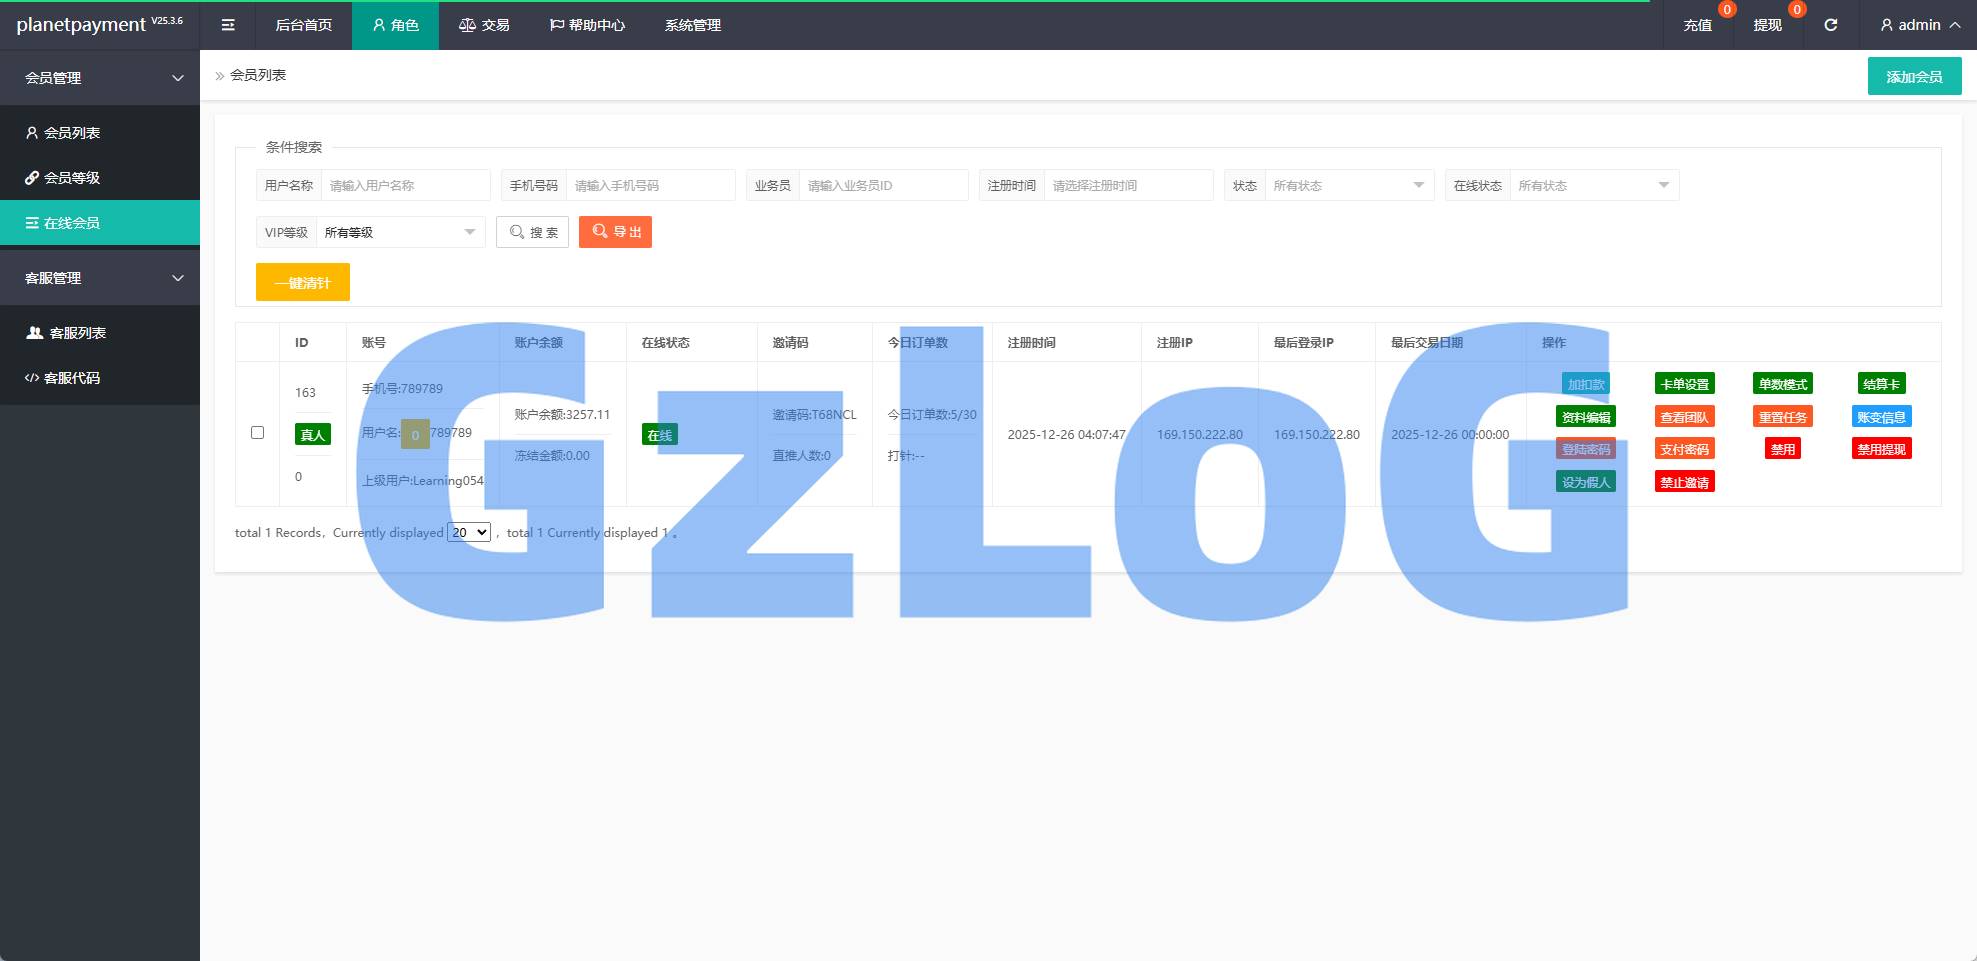
Task: Click the 请输入用户名称 username input field
Action: (x=405, y=186)
